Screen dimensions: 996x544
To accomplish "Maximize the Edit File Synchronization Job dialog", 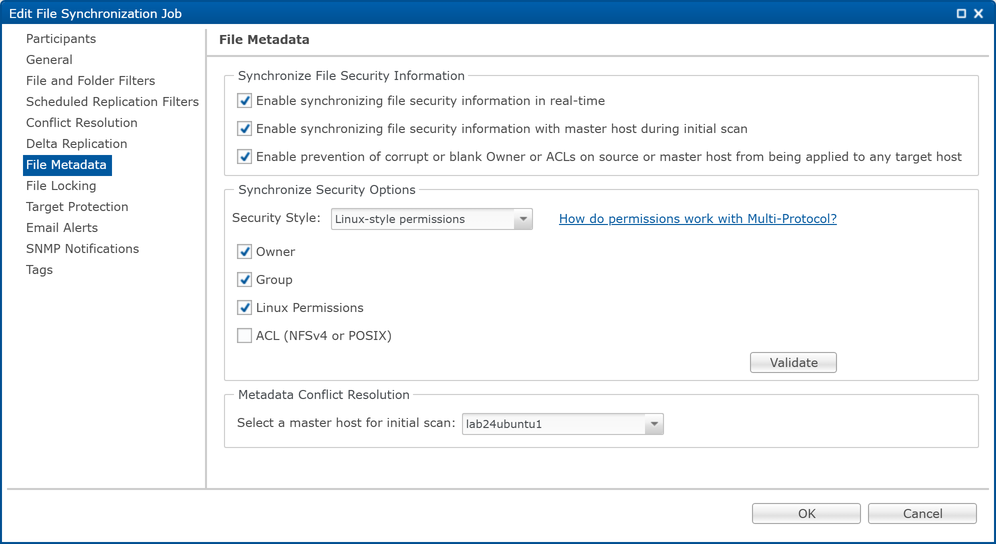I will click(961, 13).
